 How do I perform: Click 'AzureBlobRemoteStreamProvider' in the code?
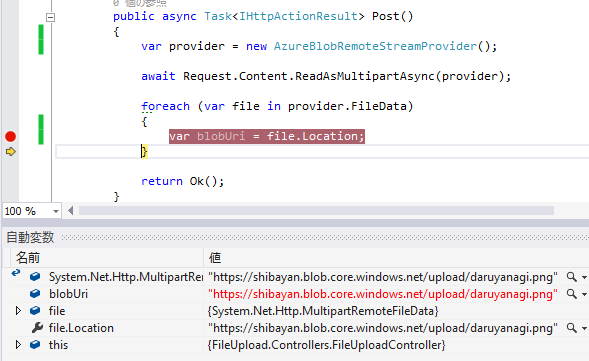pos(375,46)
